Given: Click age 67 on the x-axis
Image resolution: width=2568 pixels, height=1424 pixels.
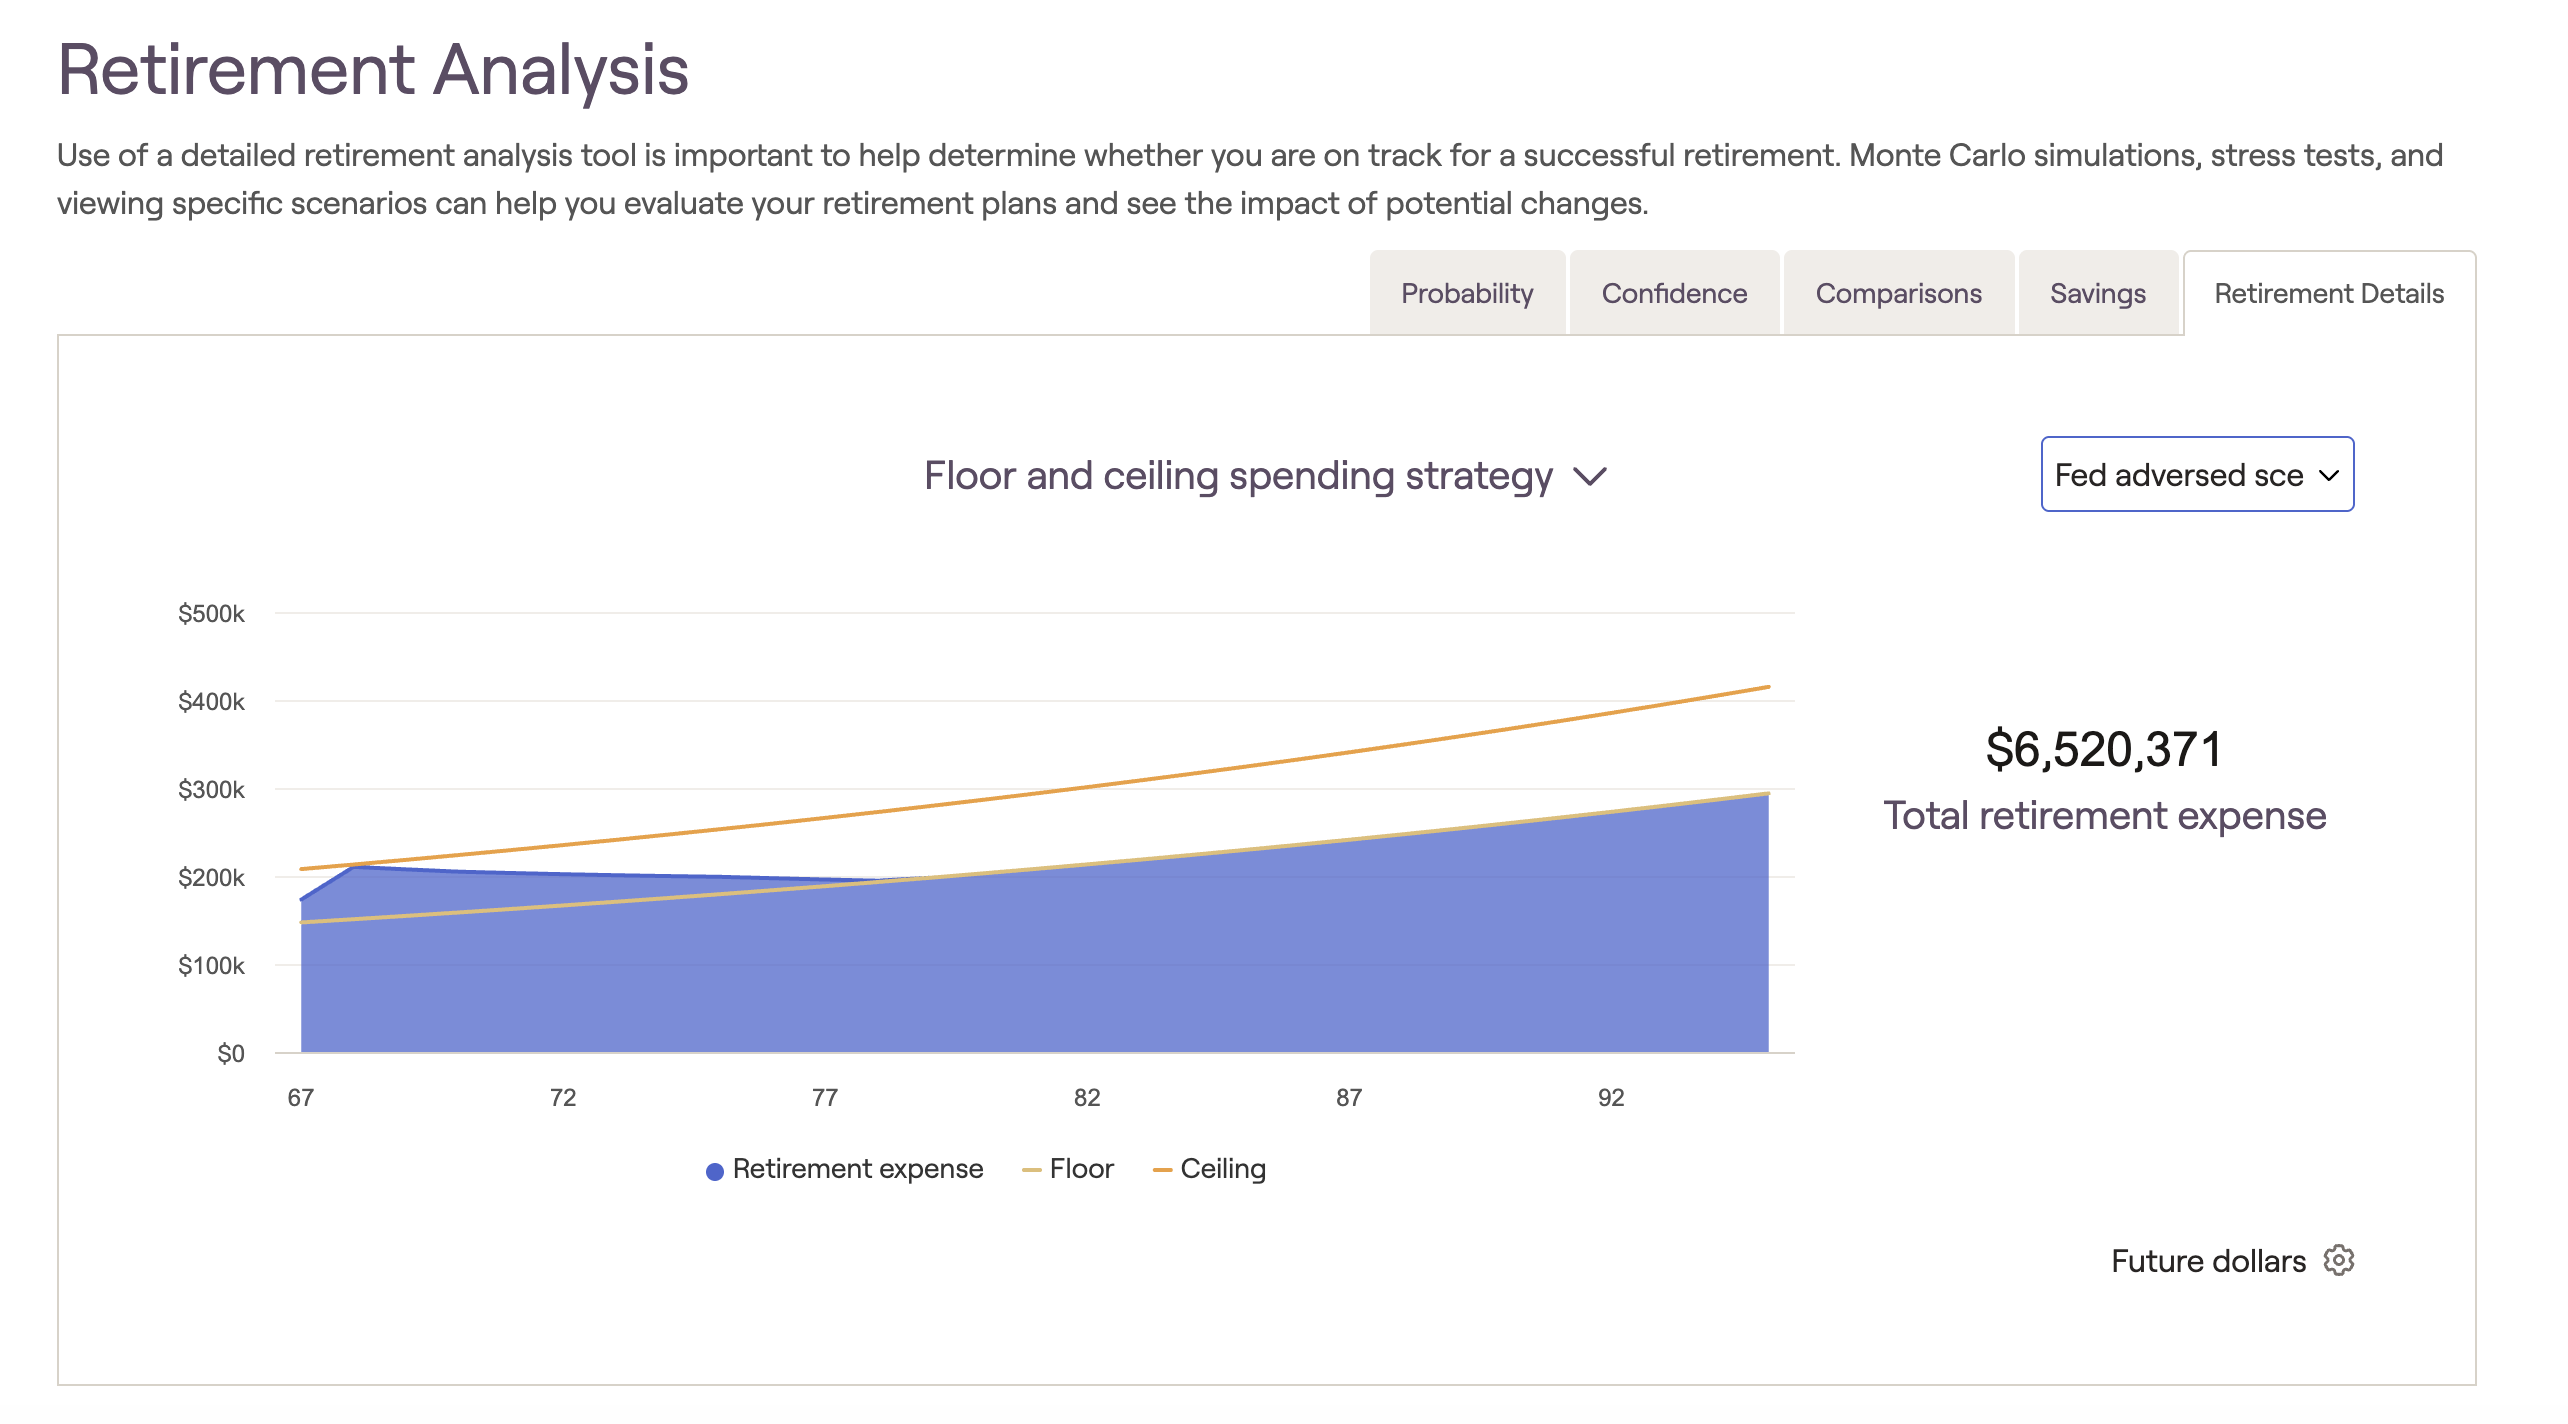Looking at the screenshot, I should pyautogui.click(x=301, y=1097).
